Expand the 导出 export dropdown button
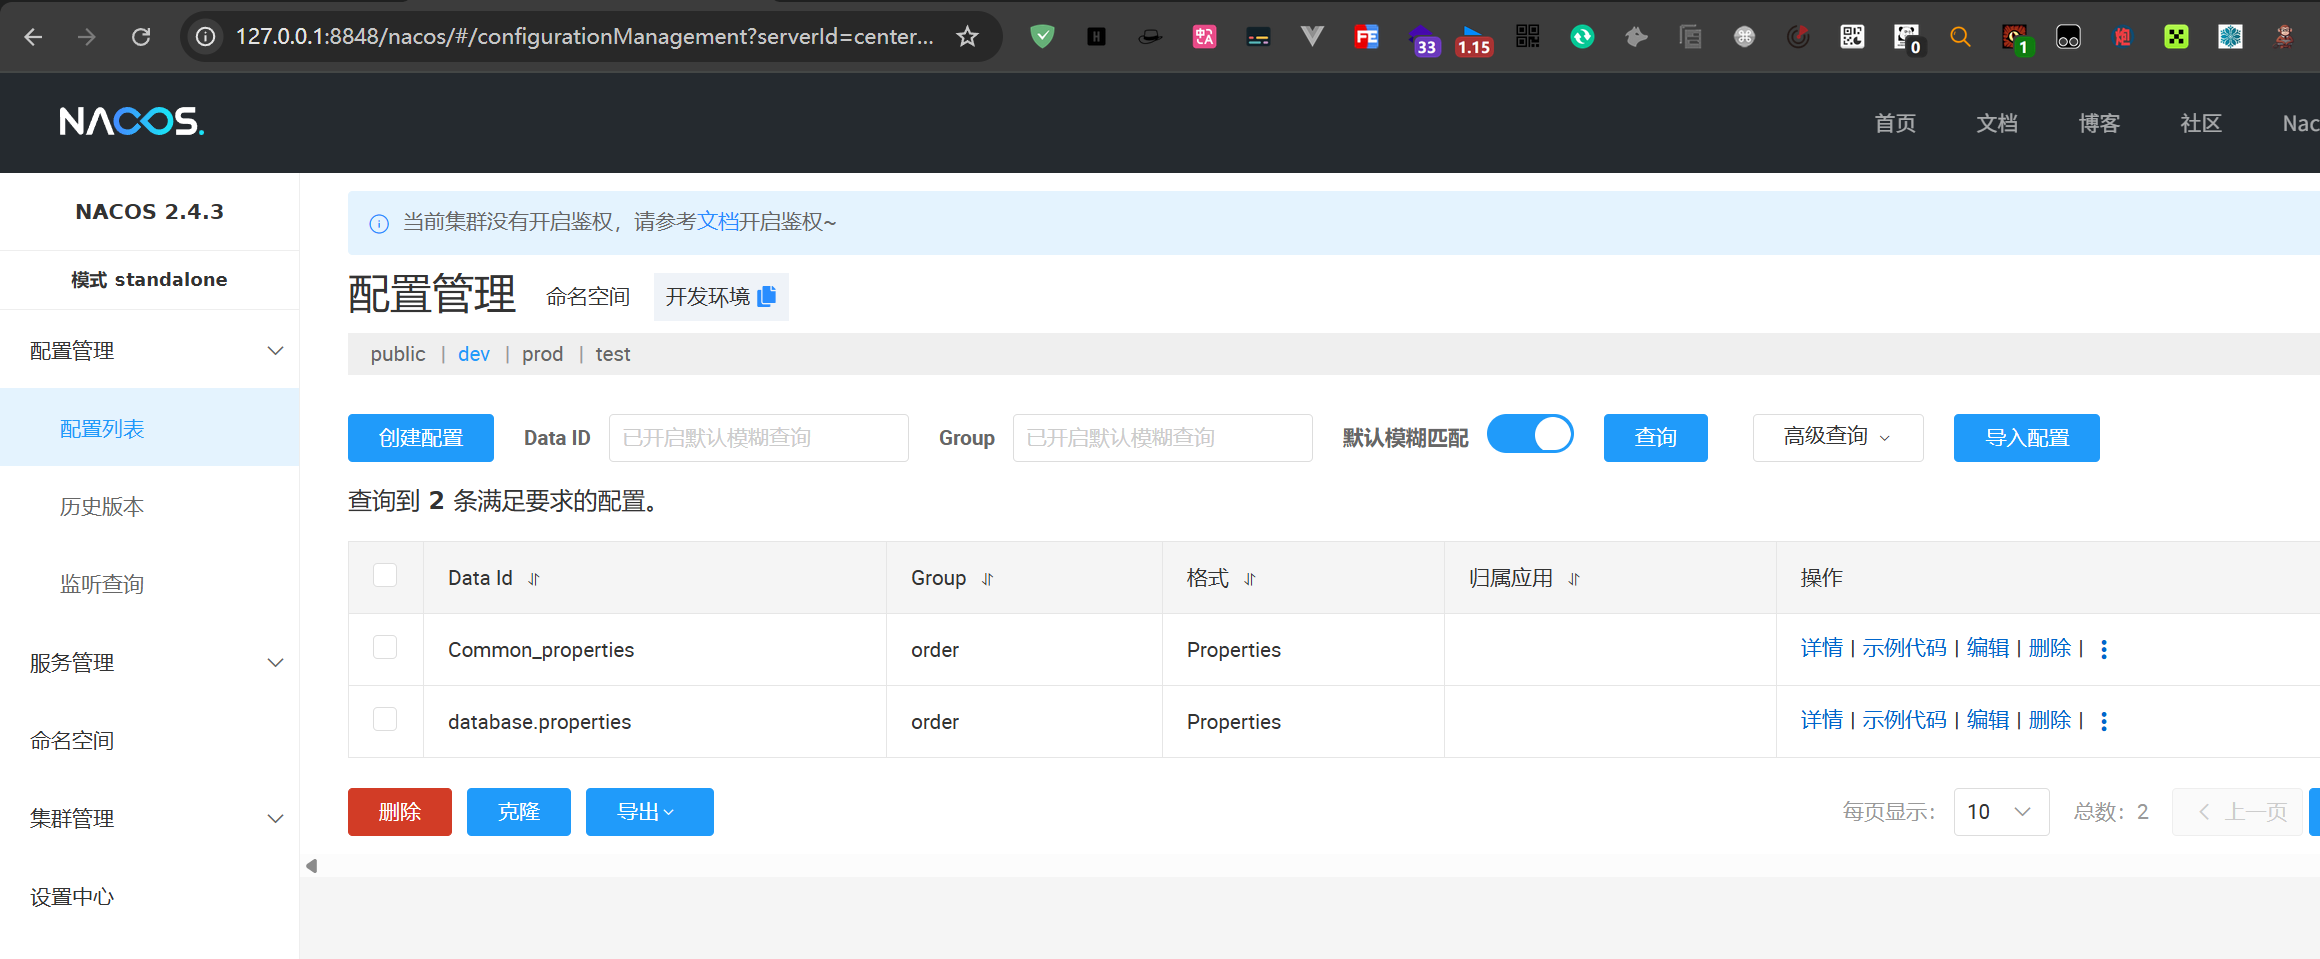The width and height of the screenshot is (2320, 959). [649, 812]
